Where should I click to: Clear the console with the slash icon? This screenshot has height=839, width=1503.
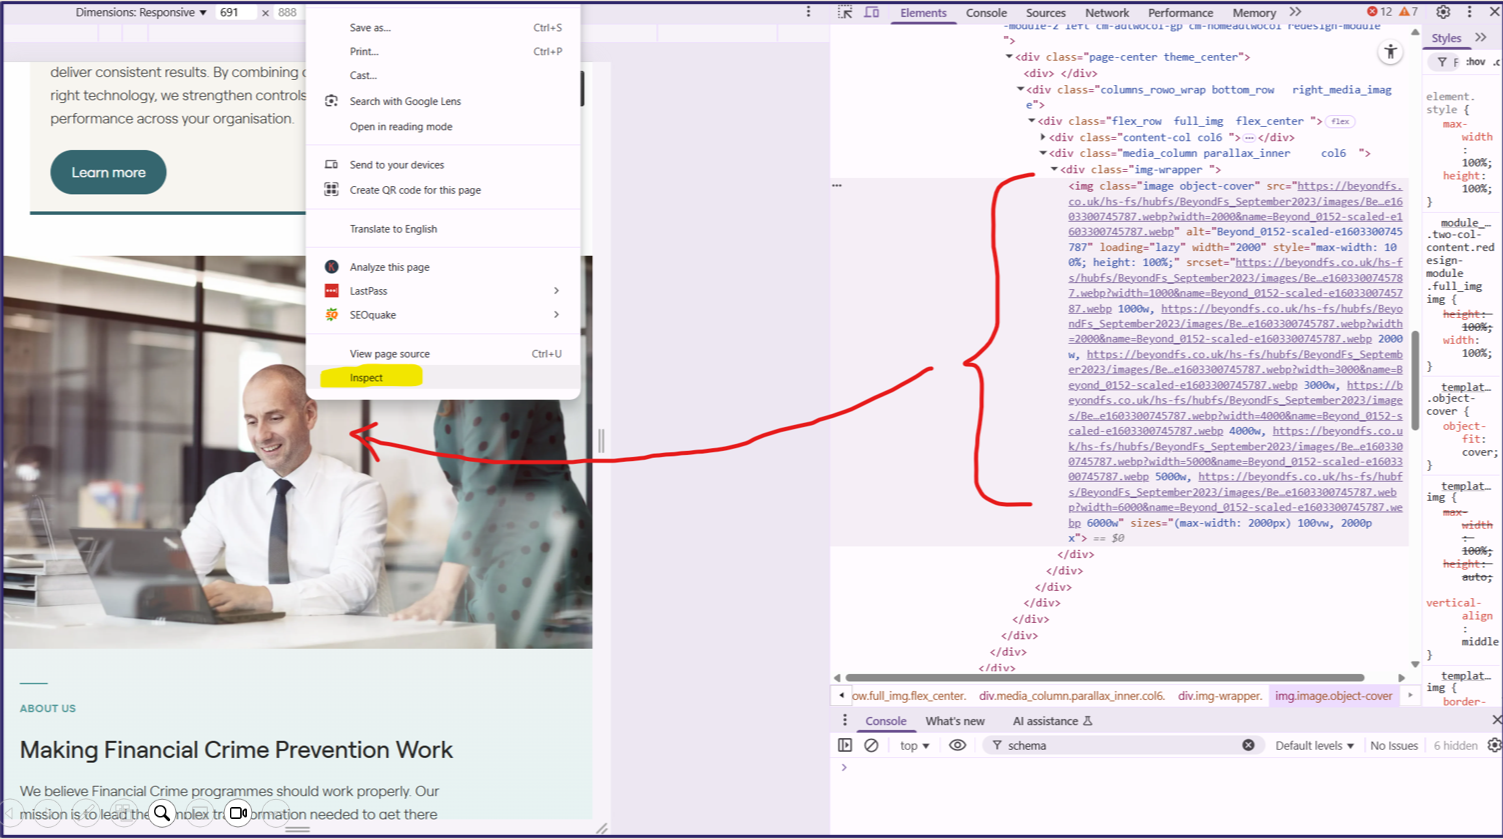(x=871, y=745)
